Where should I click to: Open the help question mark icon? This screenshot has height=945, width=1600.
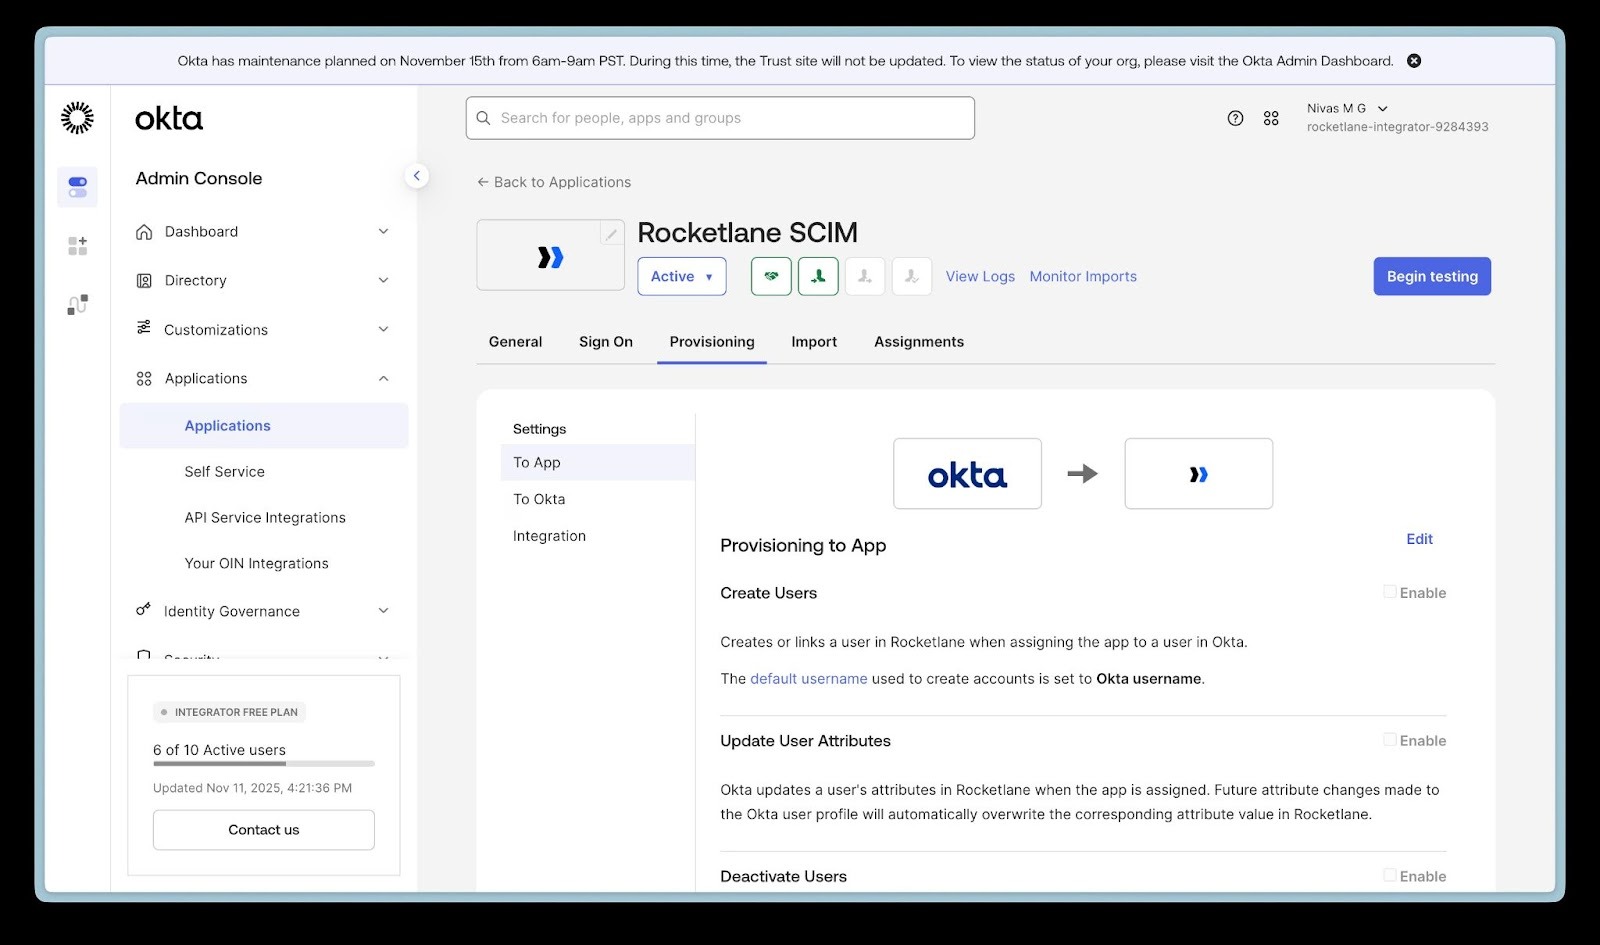[1236, 118]
